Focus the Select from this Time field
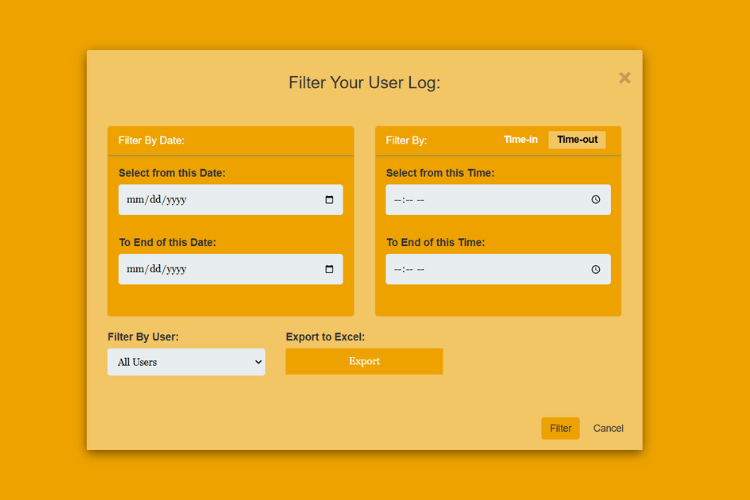 click(x=498, y=200)
